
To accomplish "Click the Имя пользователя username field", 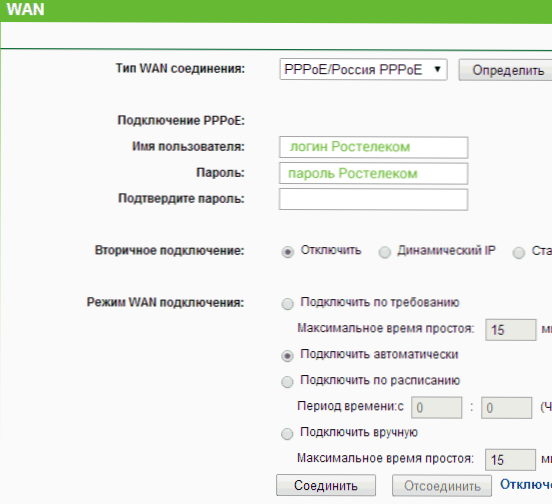I will [x=374, y=147].
